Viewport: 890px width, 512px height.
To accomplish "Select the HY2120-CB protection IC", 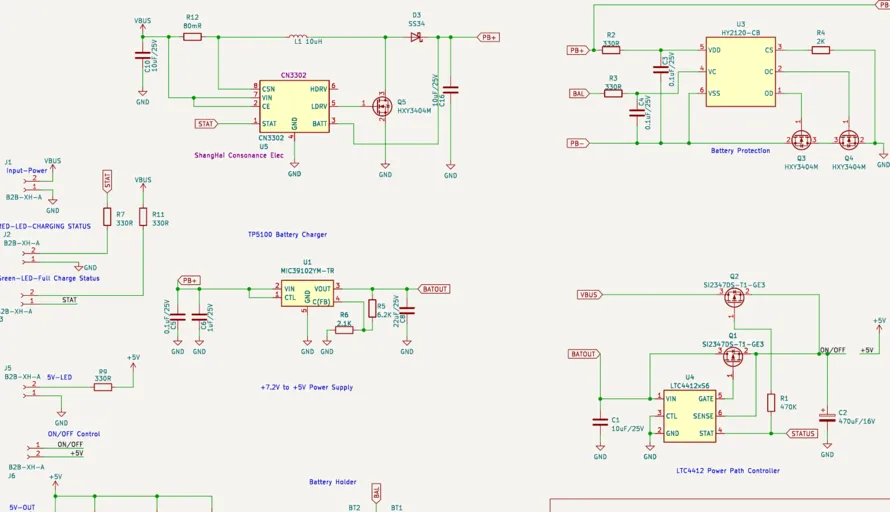I will pos(741,72).
